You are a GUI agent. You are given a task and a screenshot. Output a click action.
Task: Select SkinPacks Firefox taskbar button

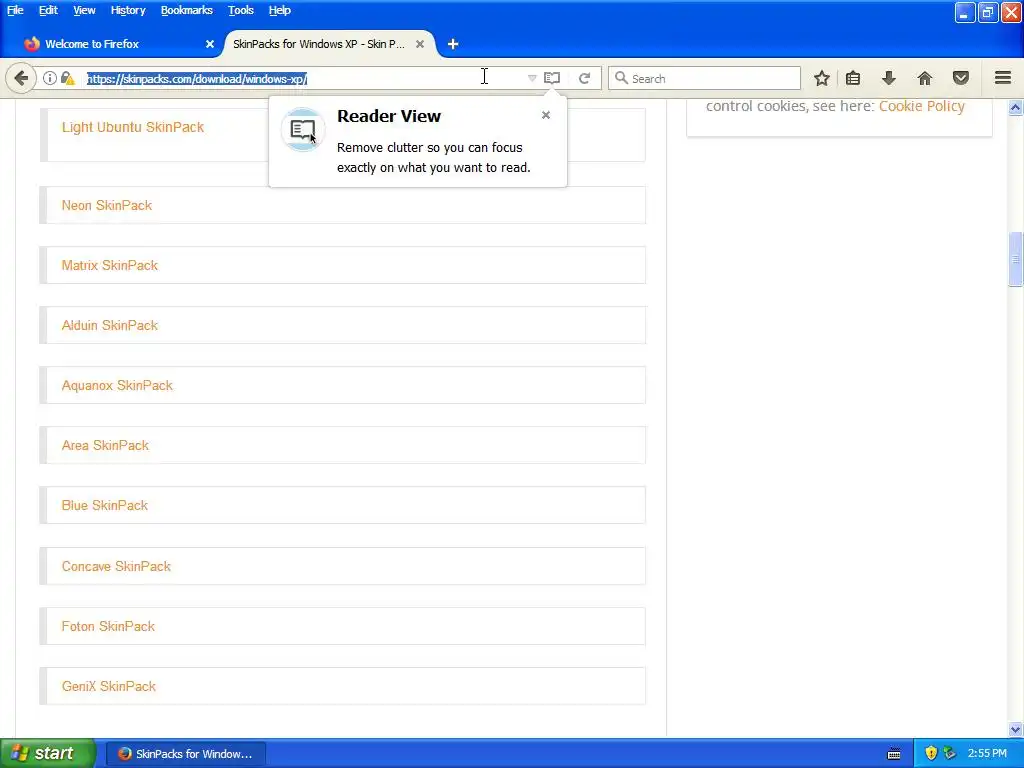(x=185, y=754)
